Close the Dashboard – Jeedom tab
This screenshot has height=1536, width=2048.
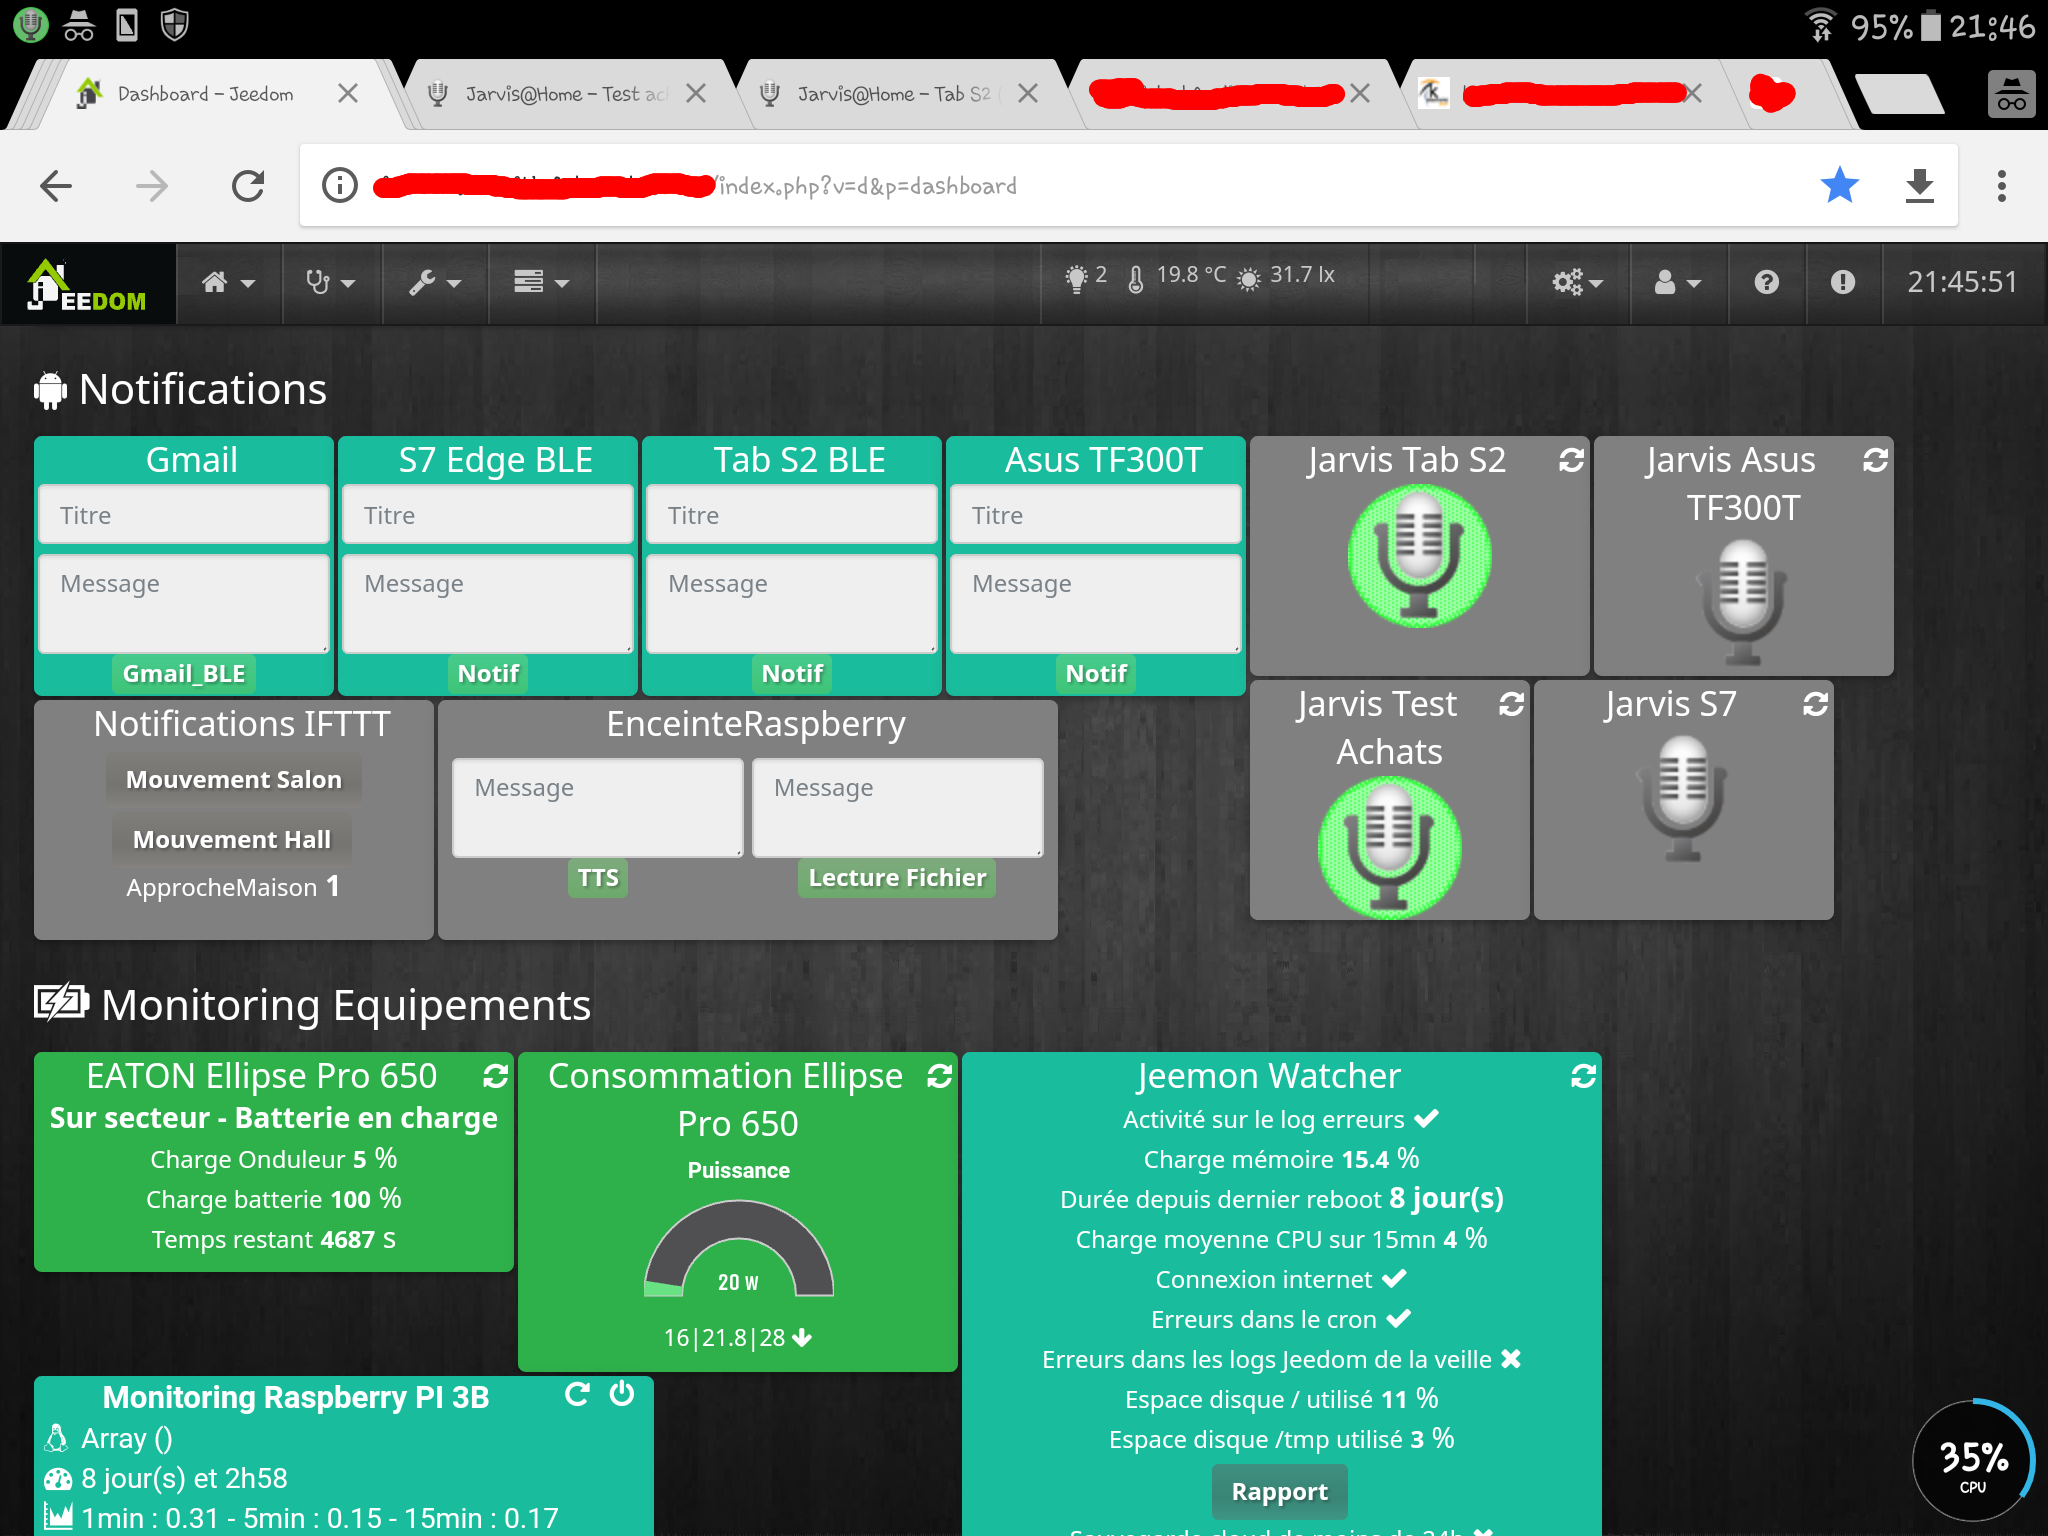coord(348,93)
